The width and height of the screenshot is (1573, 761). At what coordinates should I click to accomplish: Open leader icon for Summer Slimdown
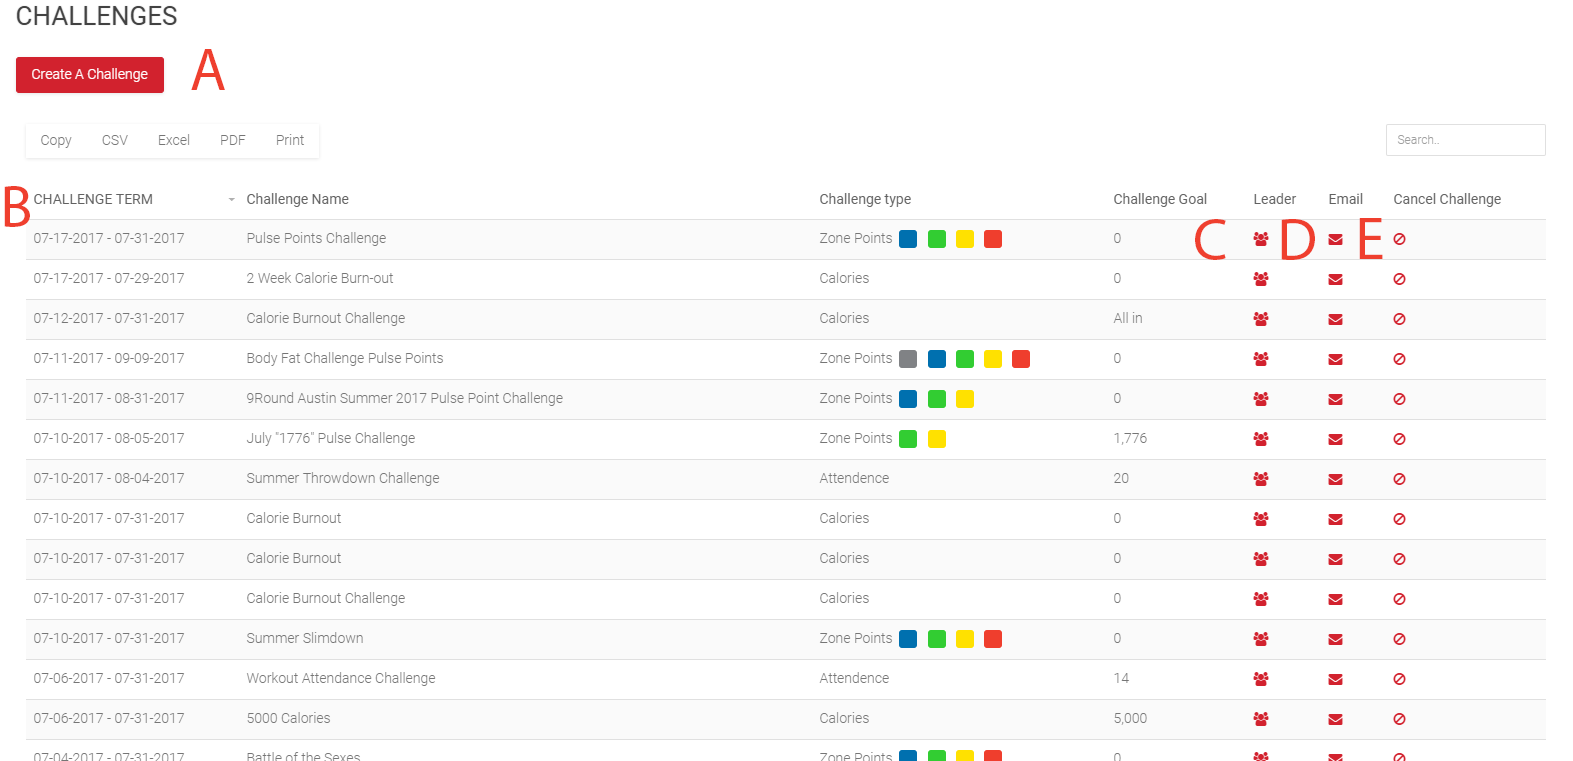click(x=1260, y=639)
